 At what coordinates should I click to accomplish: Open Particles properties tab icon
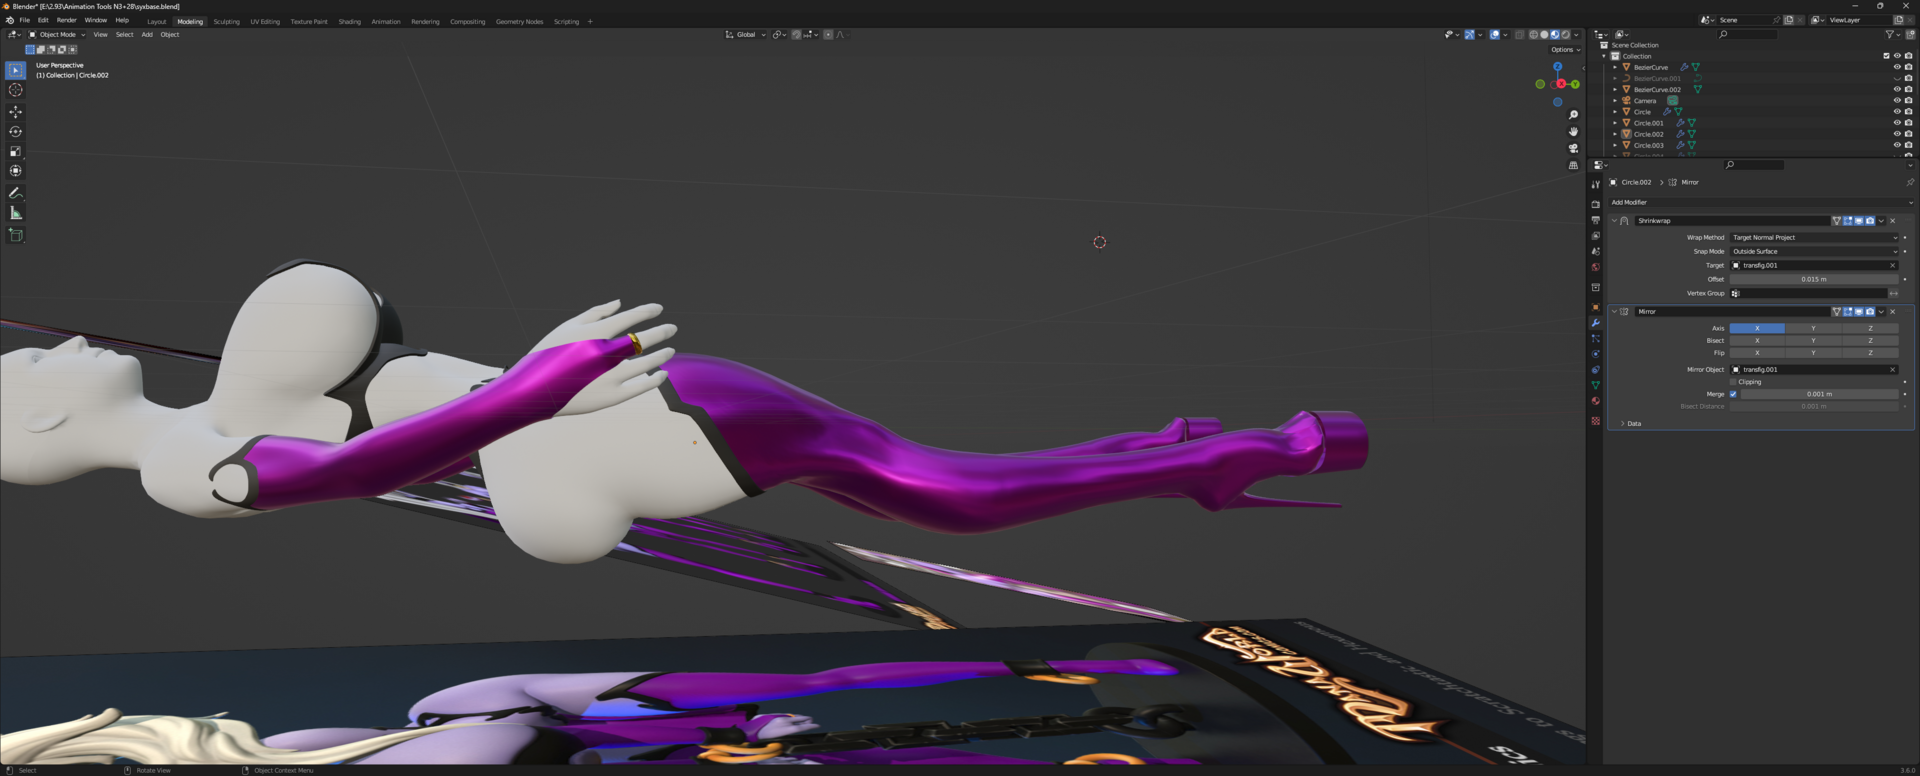(x=1595, y=339)
